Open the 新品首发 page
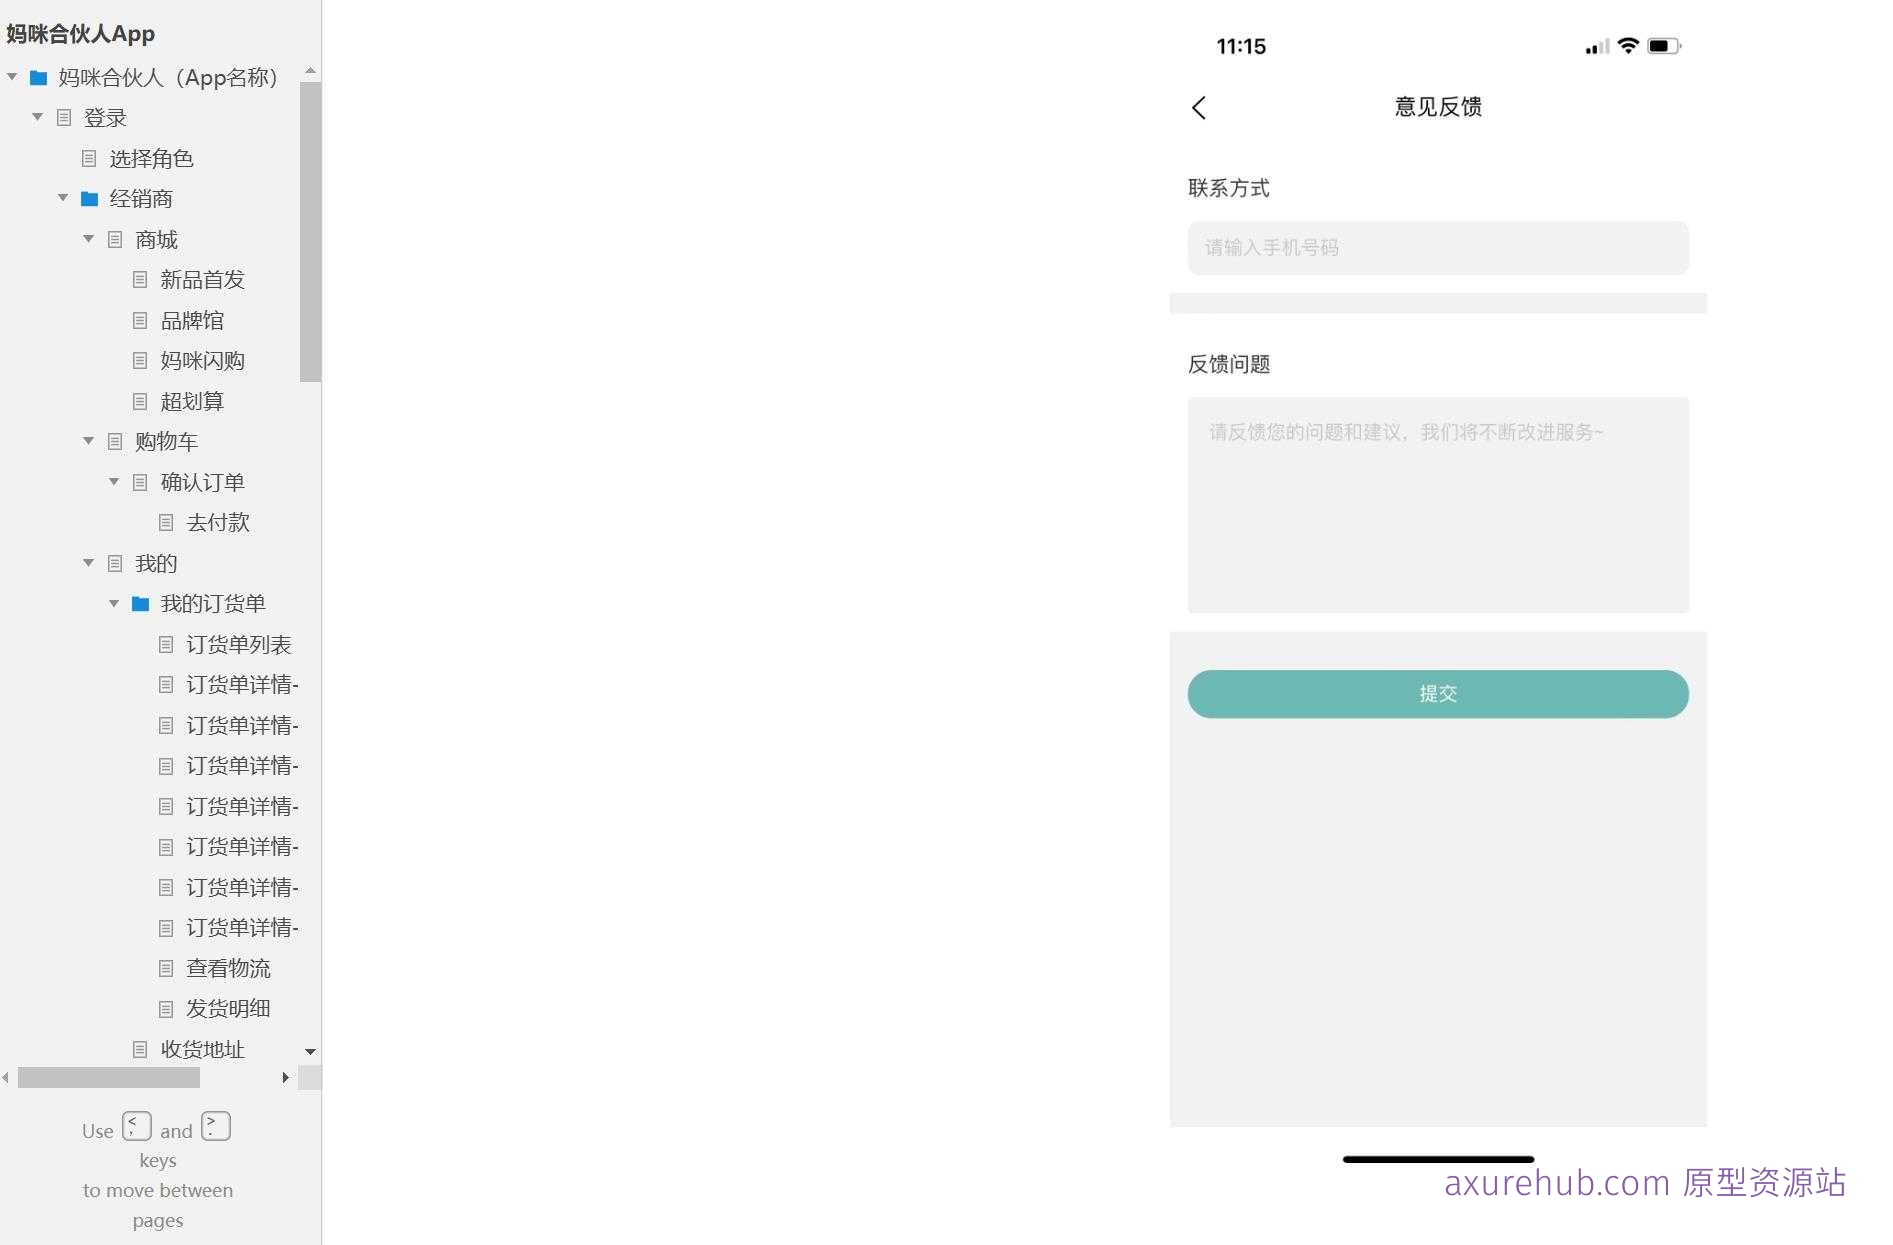Image resolution: width=1893 pixels, height=1245 pixels. coord(202,280)
